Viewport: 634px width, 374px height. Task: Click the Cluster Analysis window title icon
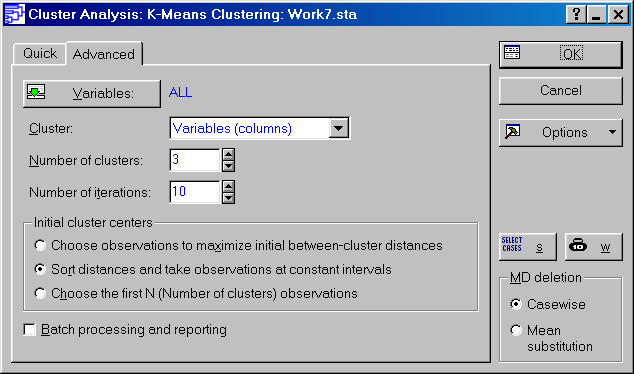point(15,14)
